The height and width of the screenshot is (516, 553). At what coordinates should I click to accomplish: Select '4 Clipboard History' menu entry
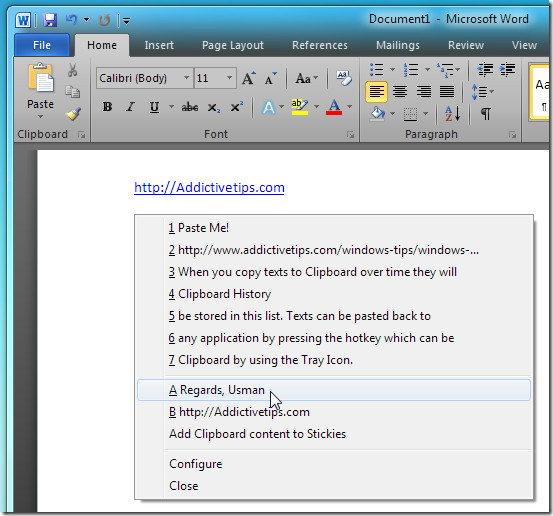coord(333,294)
